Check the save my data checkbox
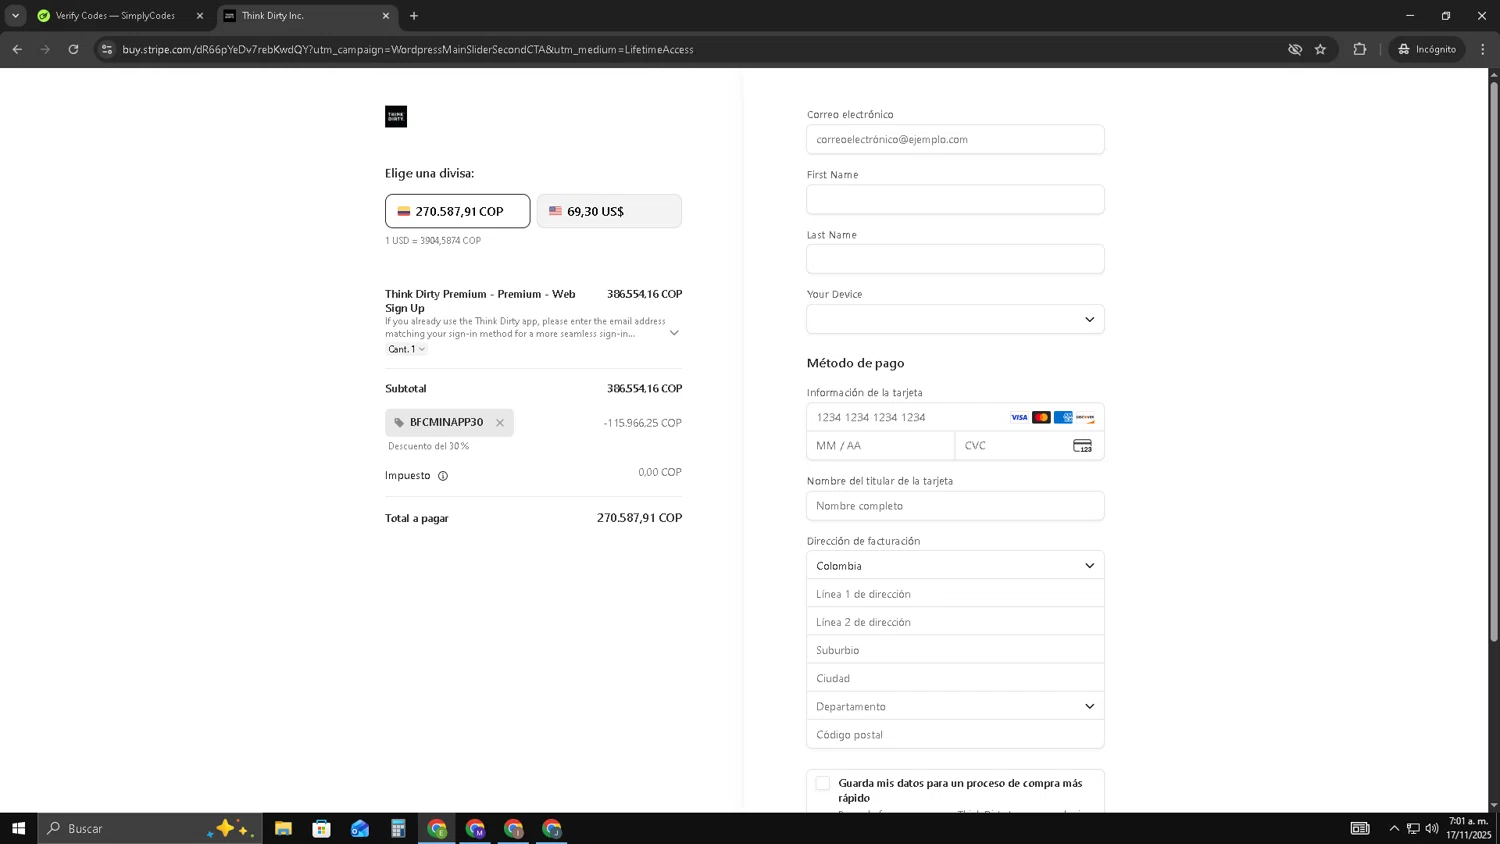 [x=822, y=783]
